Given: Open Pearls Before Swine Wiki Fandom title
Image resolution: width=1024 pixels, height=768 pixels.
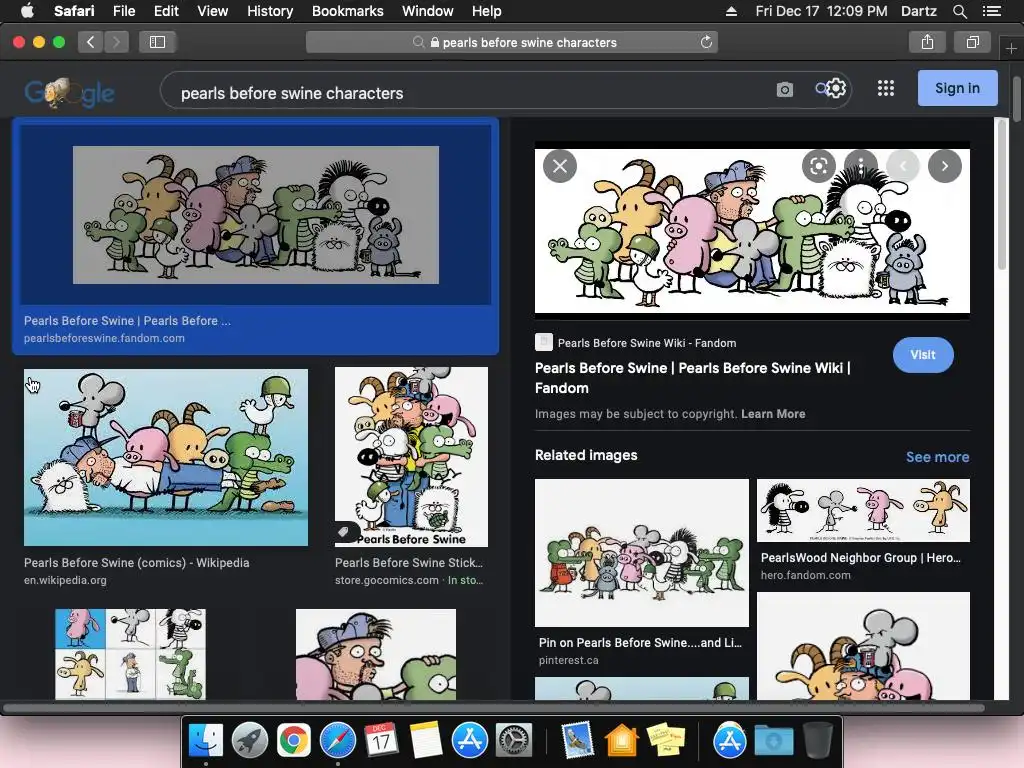Looking at the screenshot, I should click(x=692, y=377).
